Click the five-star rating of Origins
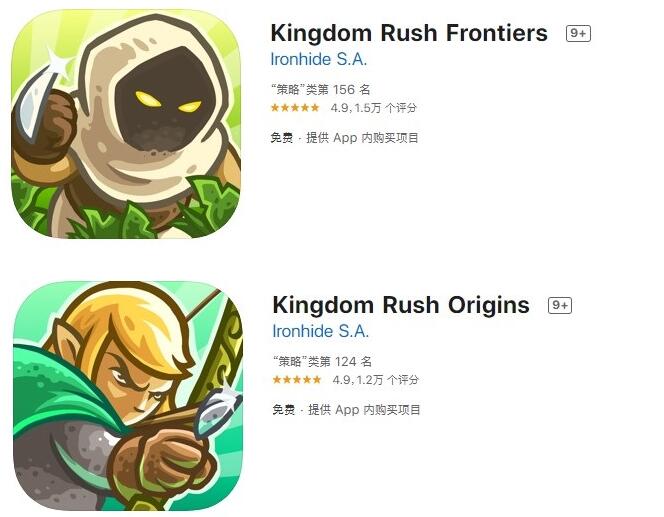 (x=297, y=379)
